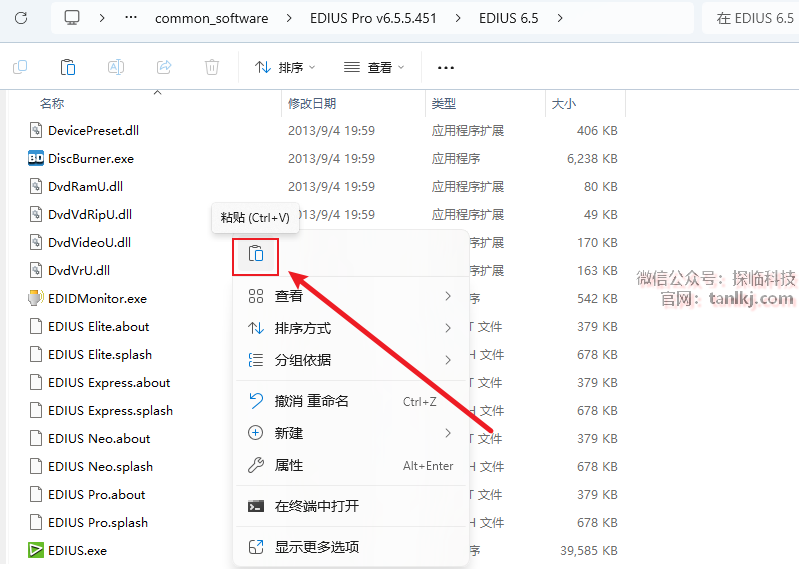This screenshot has height=569, width=799.
Task: Click the 39,585 KB size cell
Action: (589, 551)
